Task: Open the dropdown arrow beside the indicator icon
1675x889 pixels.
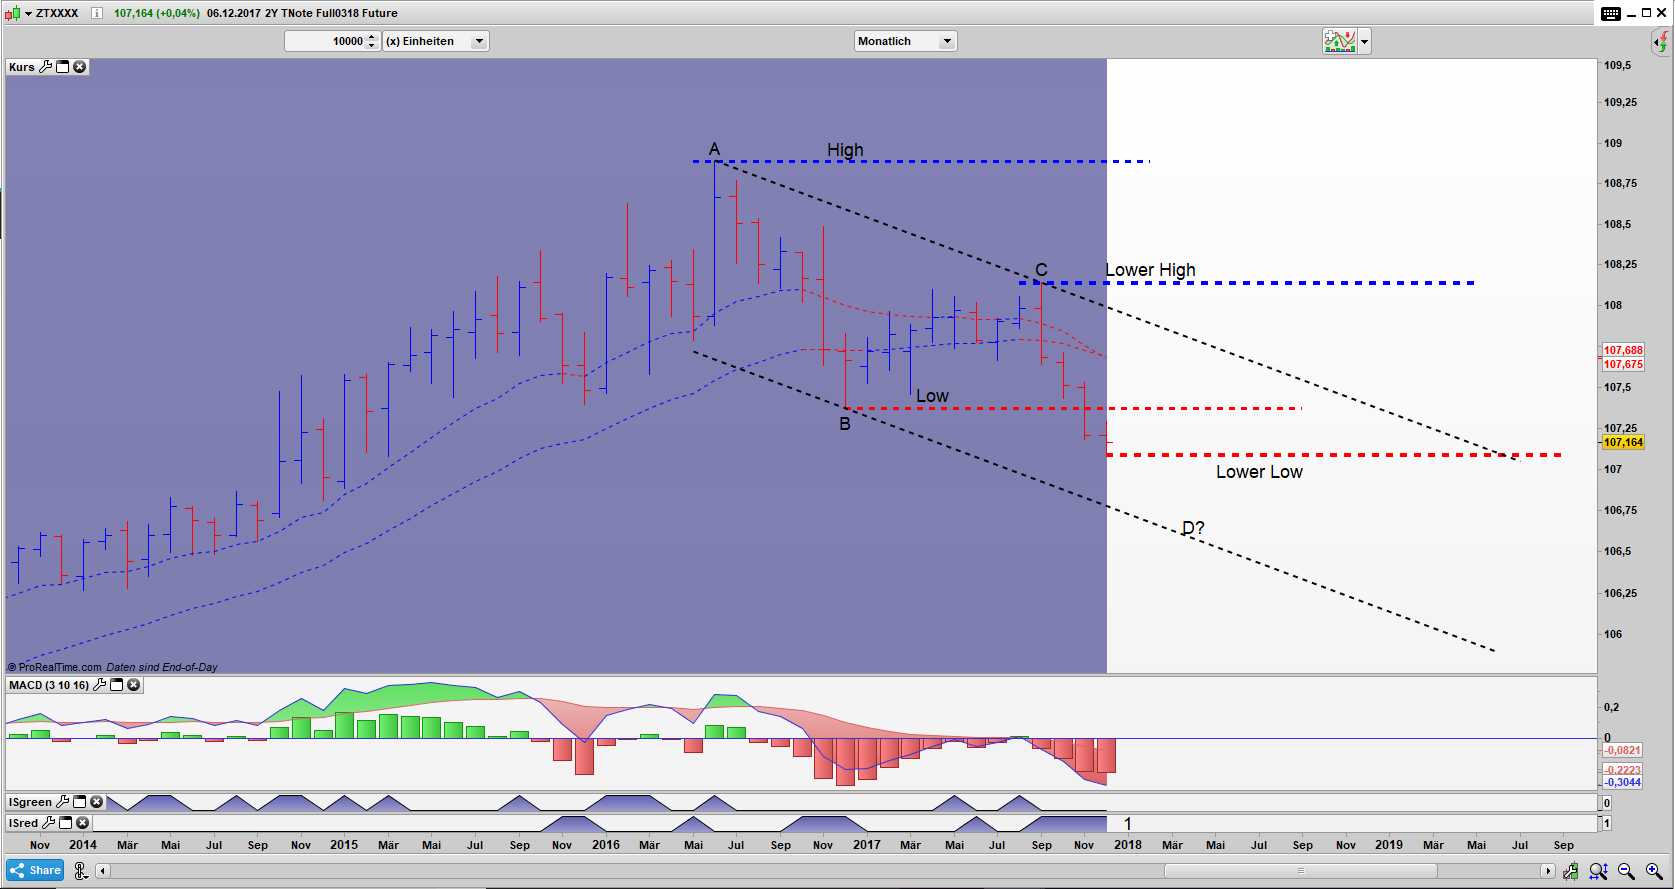Action: [x=1364, y=41]
